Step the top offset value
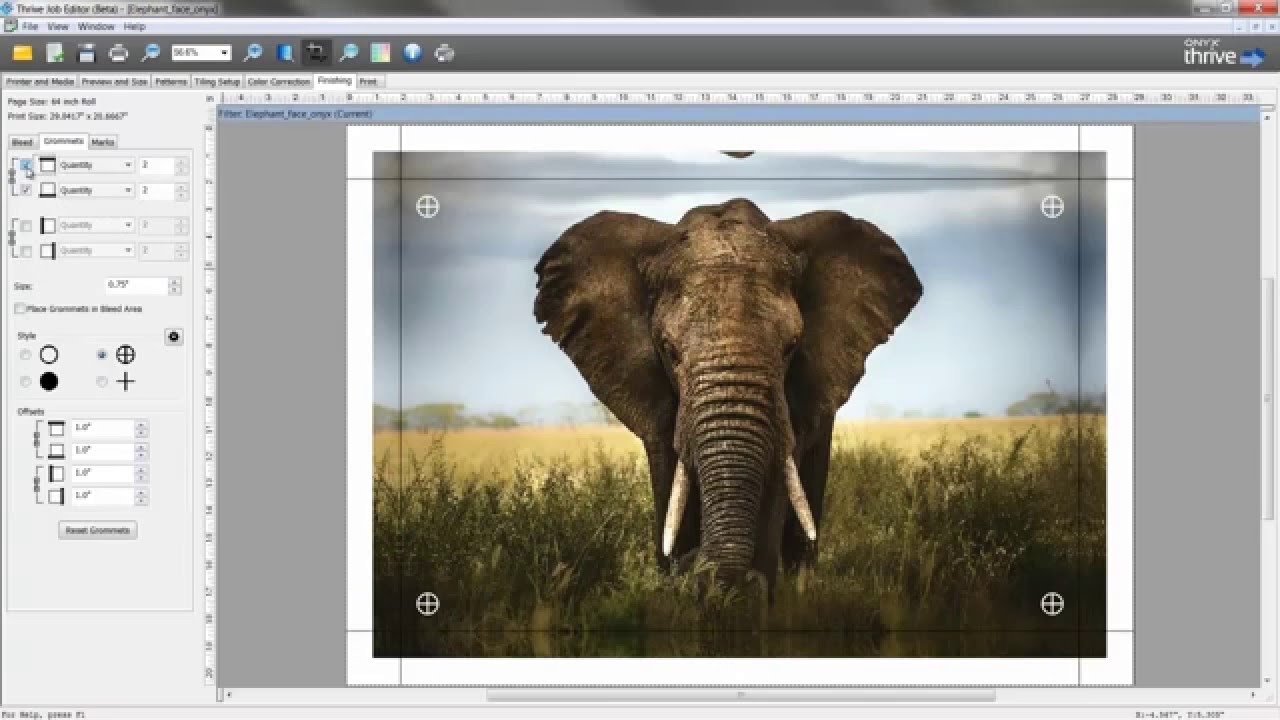This screenshot has height=720, width=1280. pyautogui.click(x=141, y=428)
